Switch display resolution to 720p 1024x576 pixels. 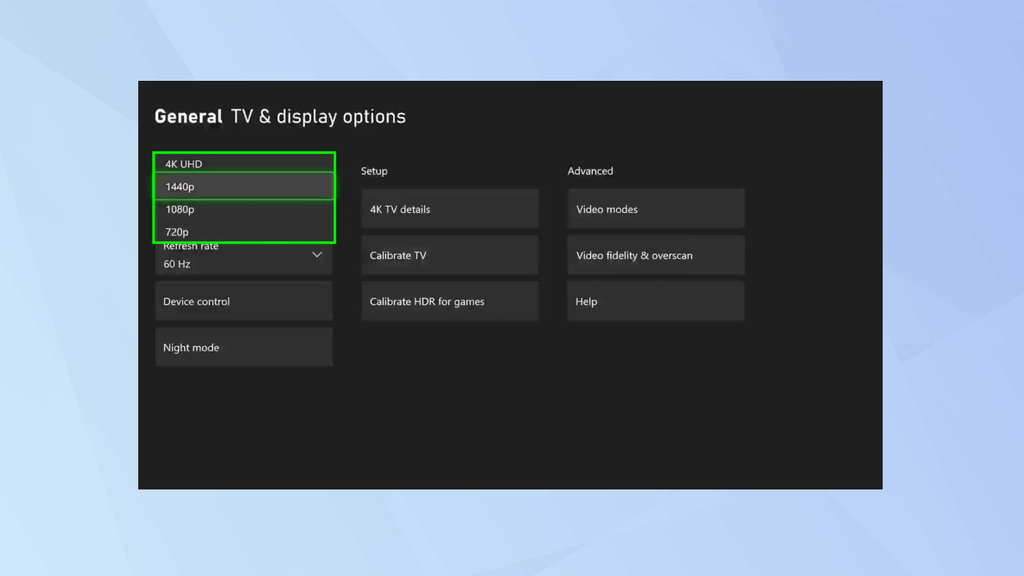244,231
